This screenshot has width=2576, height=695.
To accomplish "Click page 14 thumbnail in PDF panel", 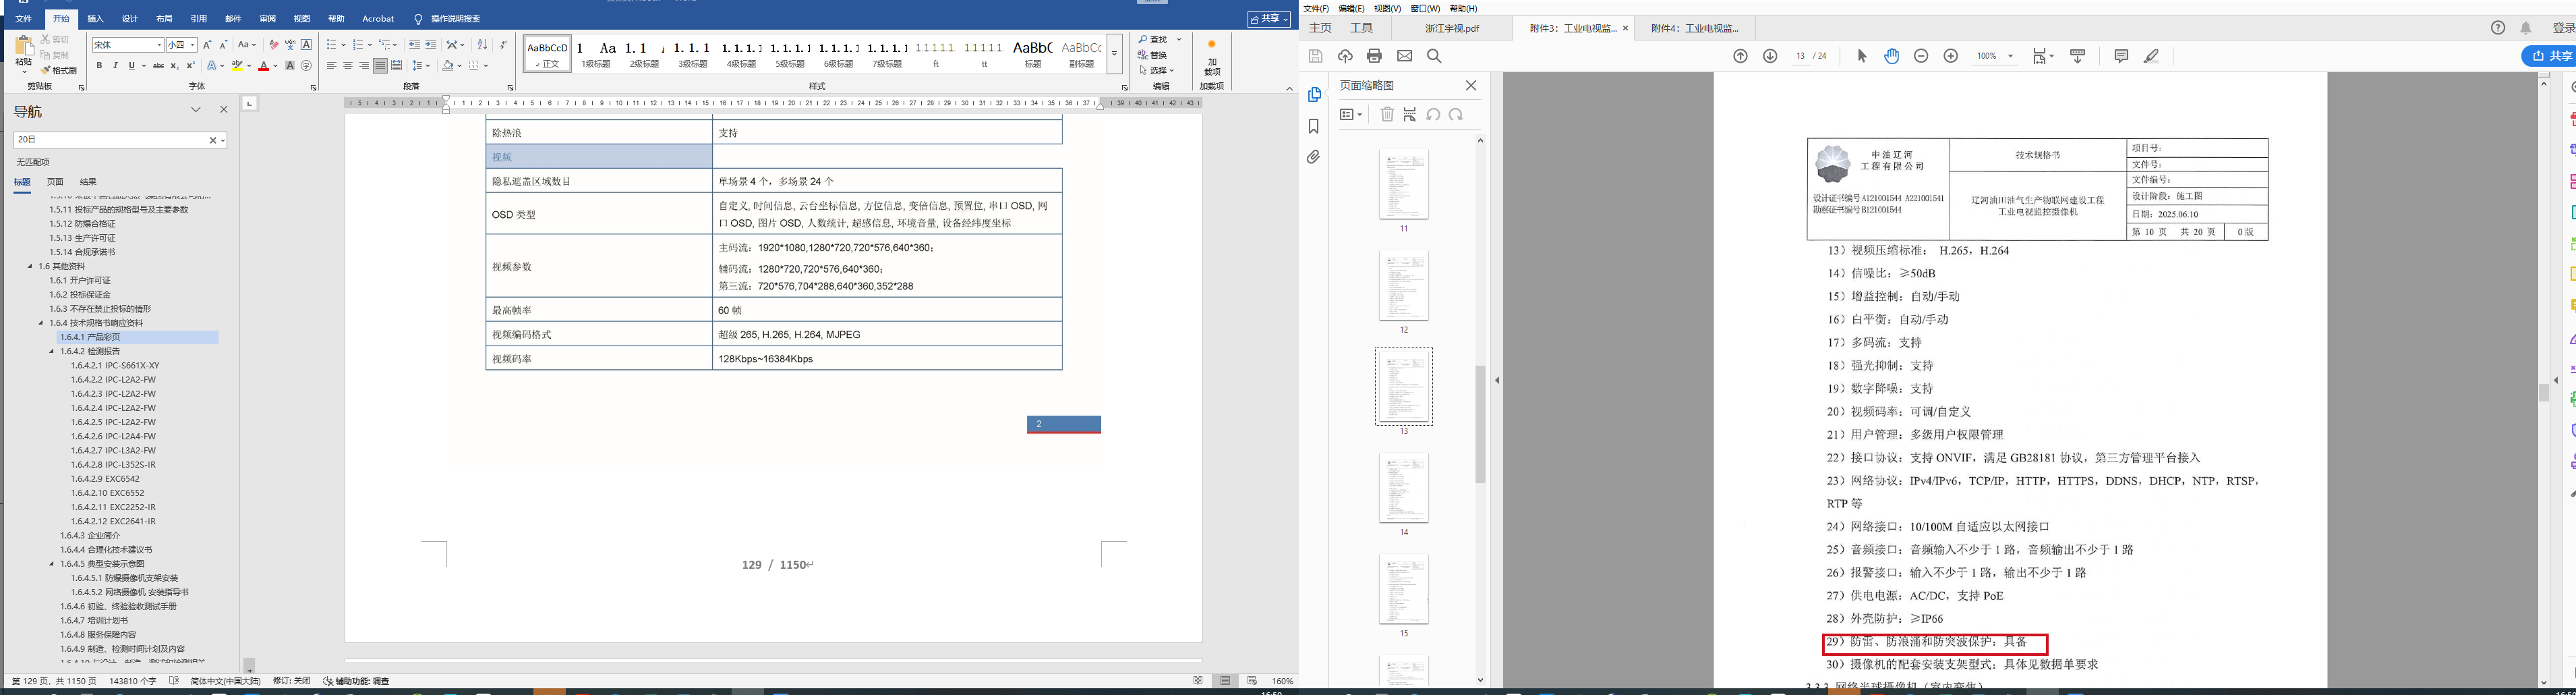I will (x=1404, y=488).
